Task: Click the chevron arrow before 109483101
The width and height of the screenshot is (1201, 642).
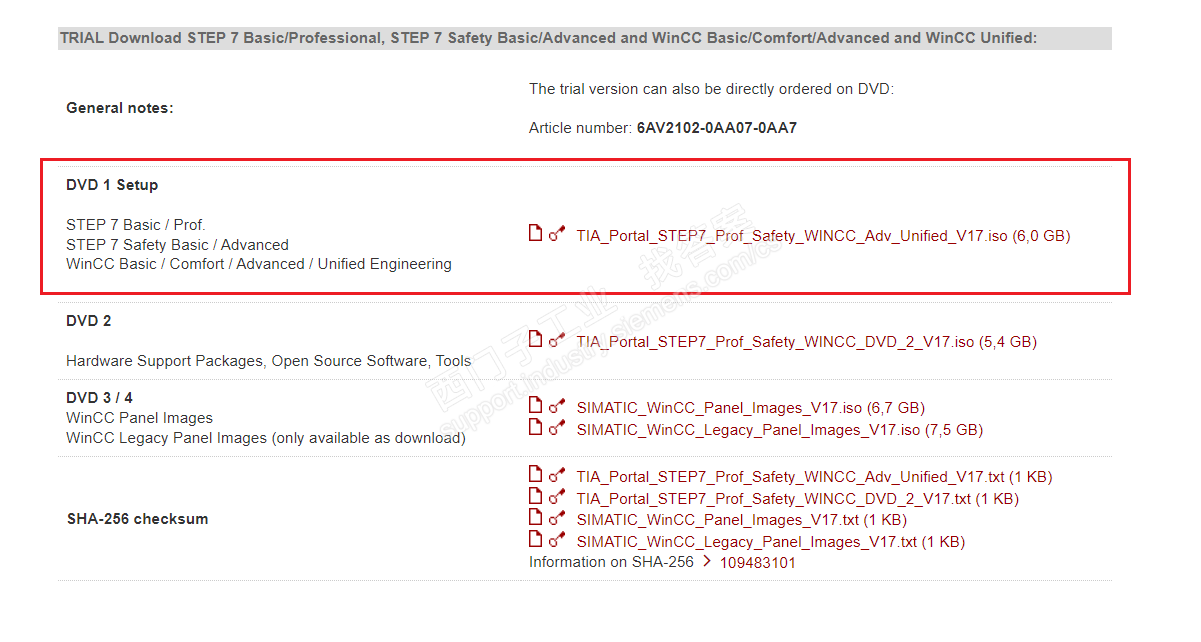Action: click(707, 562)
